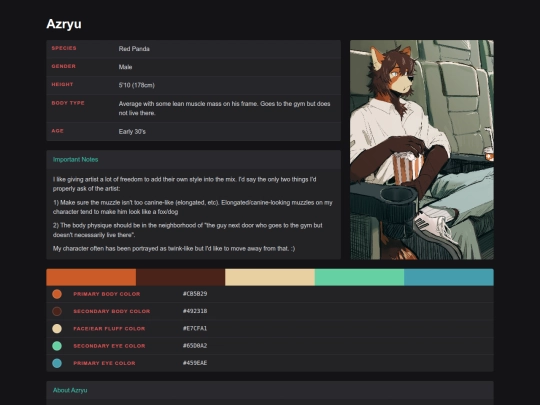Image resolution: width=540 pixels, height=405 pixels.
Task: Click the Red Panda value
Action: 134,49
